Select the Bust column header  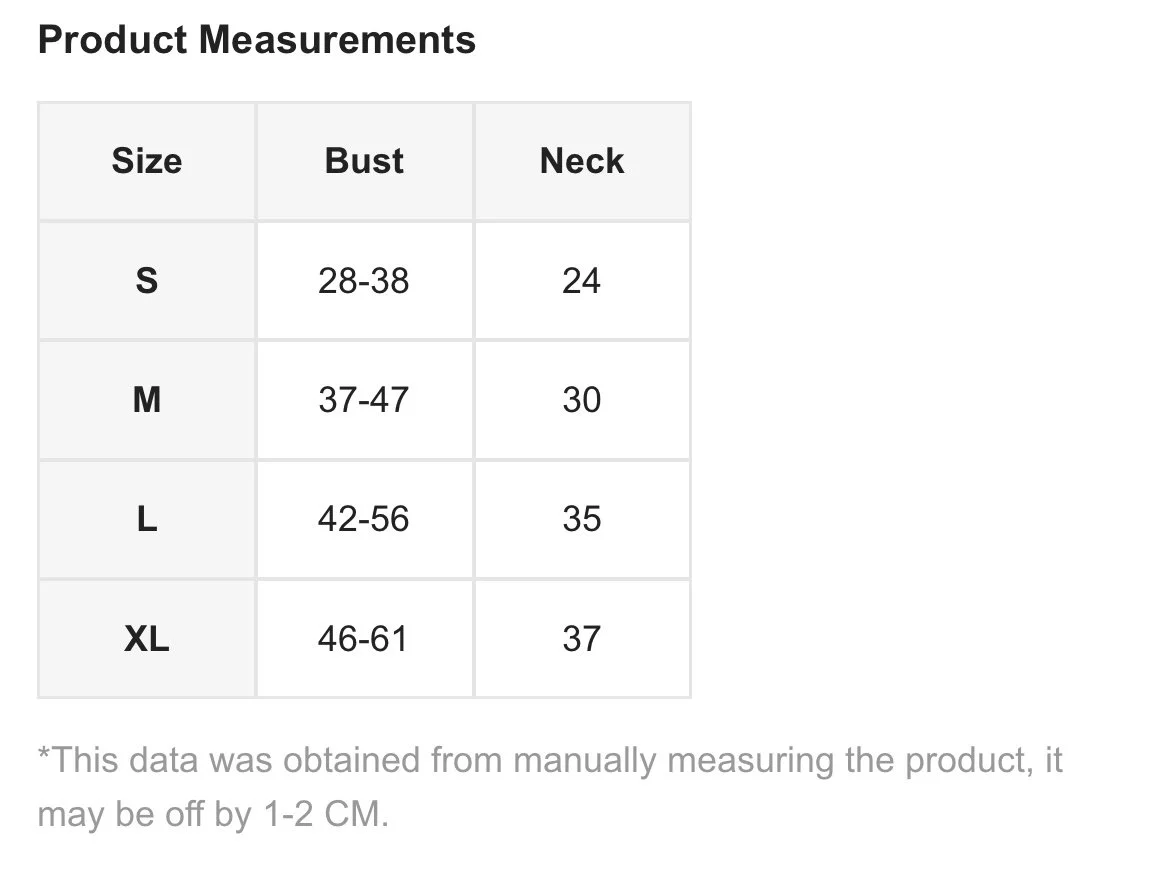(364, 161)
